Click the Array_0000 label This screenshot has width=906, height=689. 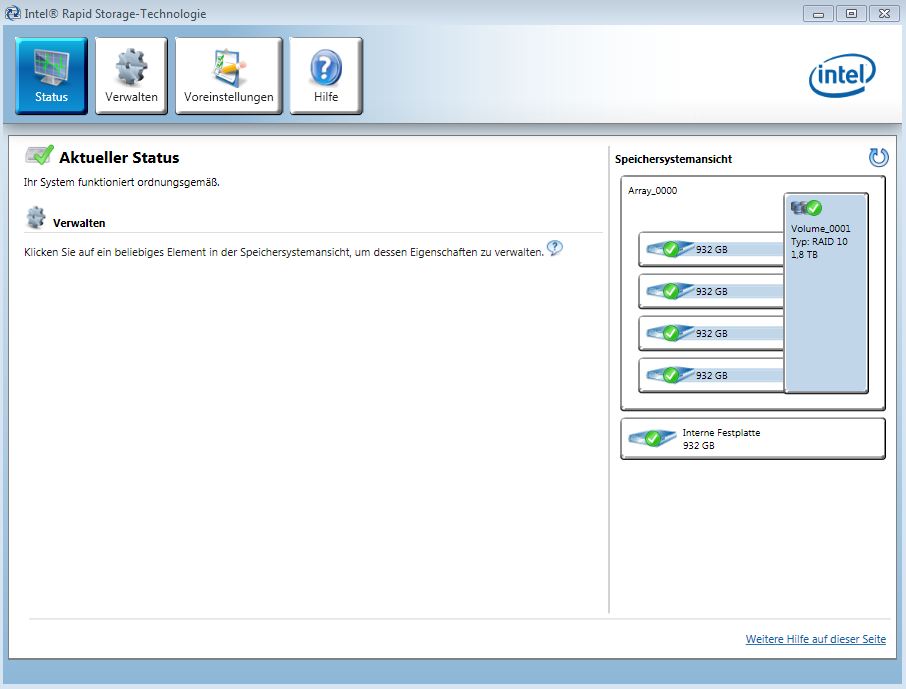[x=652, y=191]
